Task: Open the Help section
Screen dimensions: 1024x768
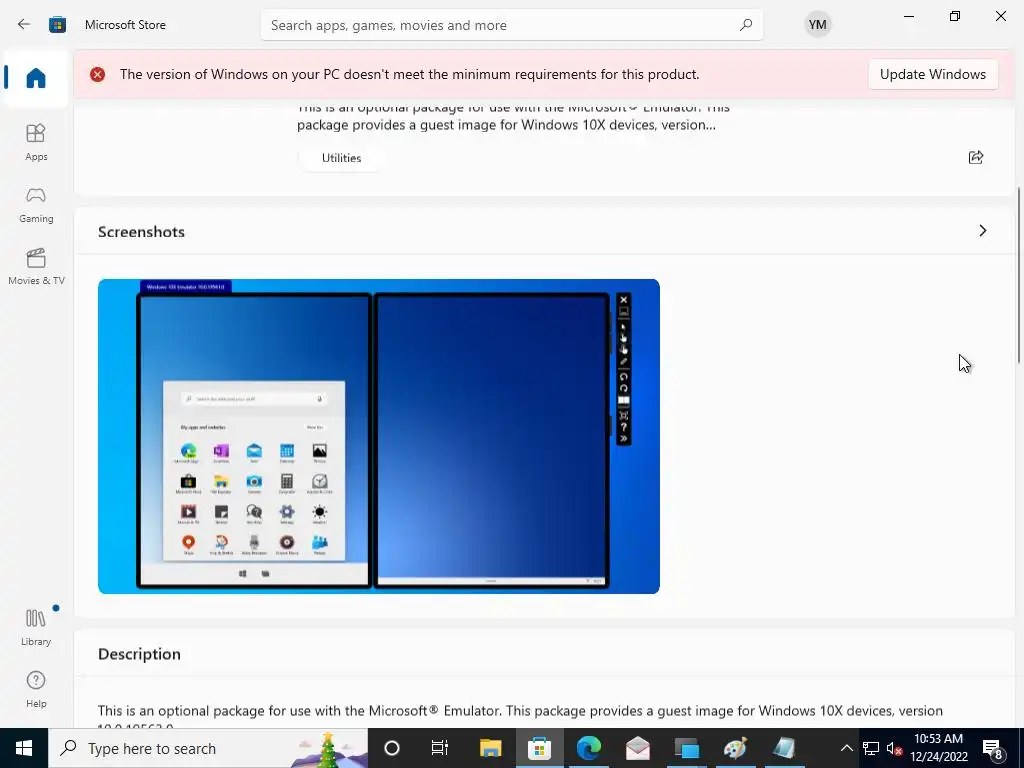Action: click(x=36, y=689)
